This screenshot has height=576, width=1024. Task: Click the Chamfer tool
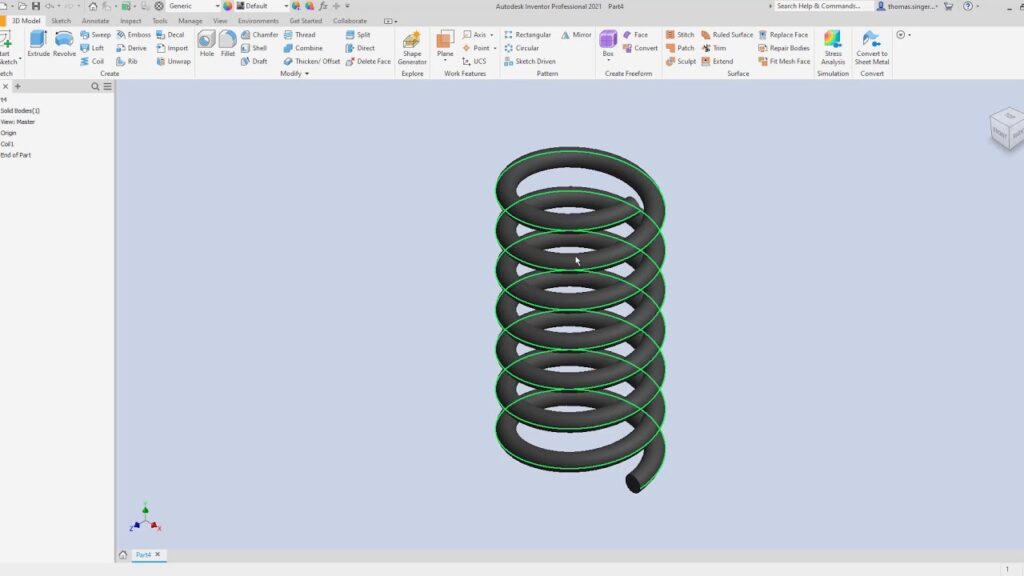point(259,35)
